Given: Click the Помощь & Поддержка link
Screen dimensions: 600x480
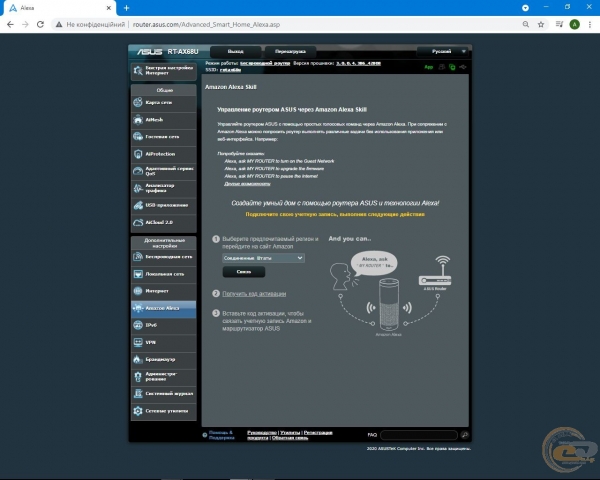Looking at the screenshot, I should (222, 435).
